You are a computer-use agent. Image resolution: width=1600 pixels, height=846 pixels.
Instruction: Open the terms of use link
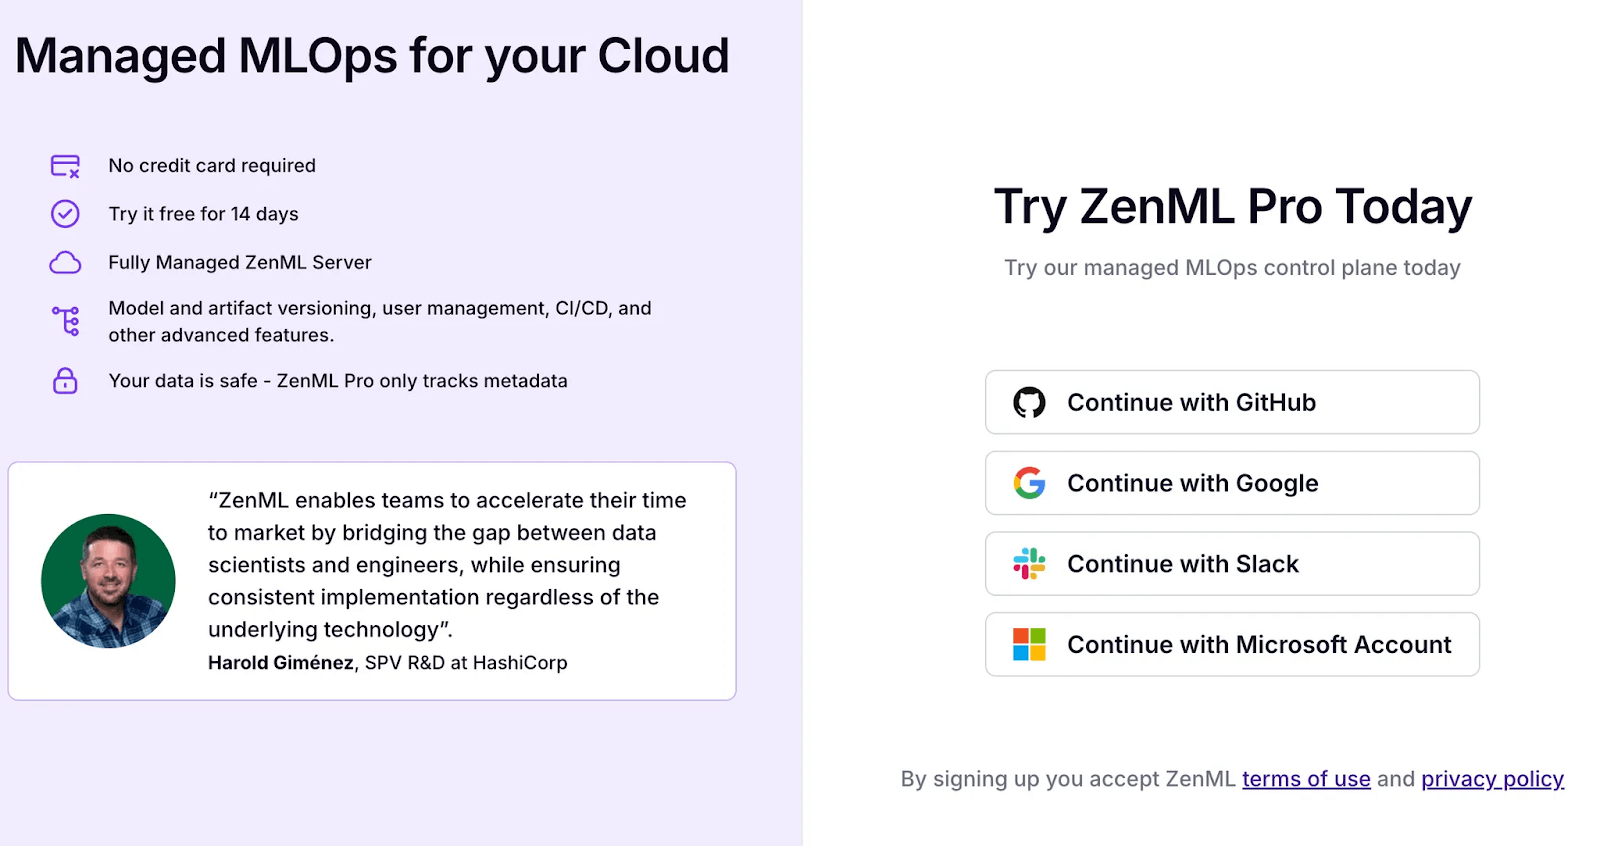[x=1306, y=779]
